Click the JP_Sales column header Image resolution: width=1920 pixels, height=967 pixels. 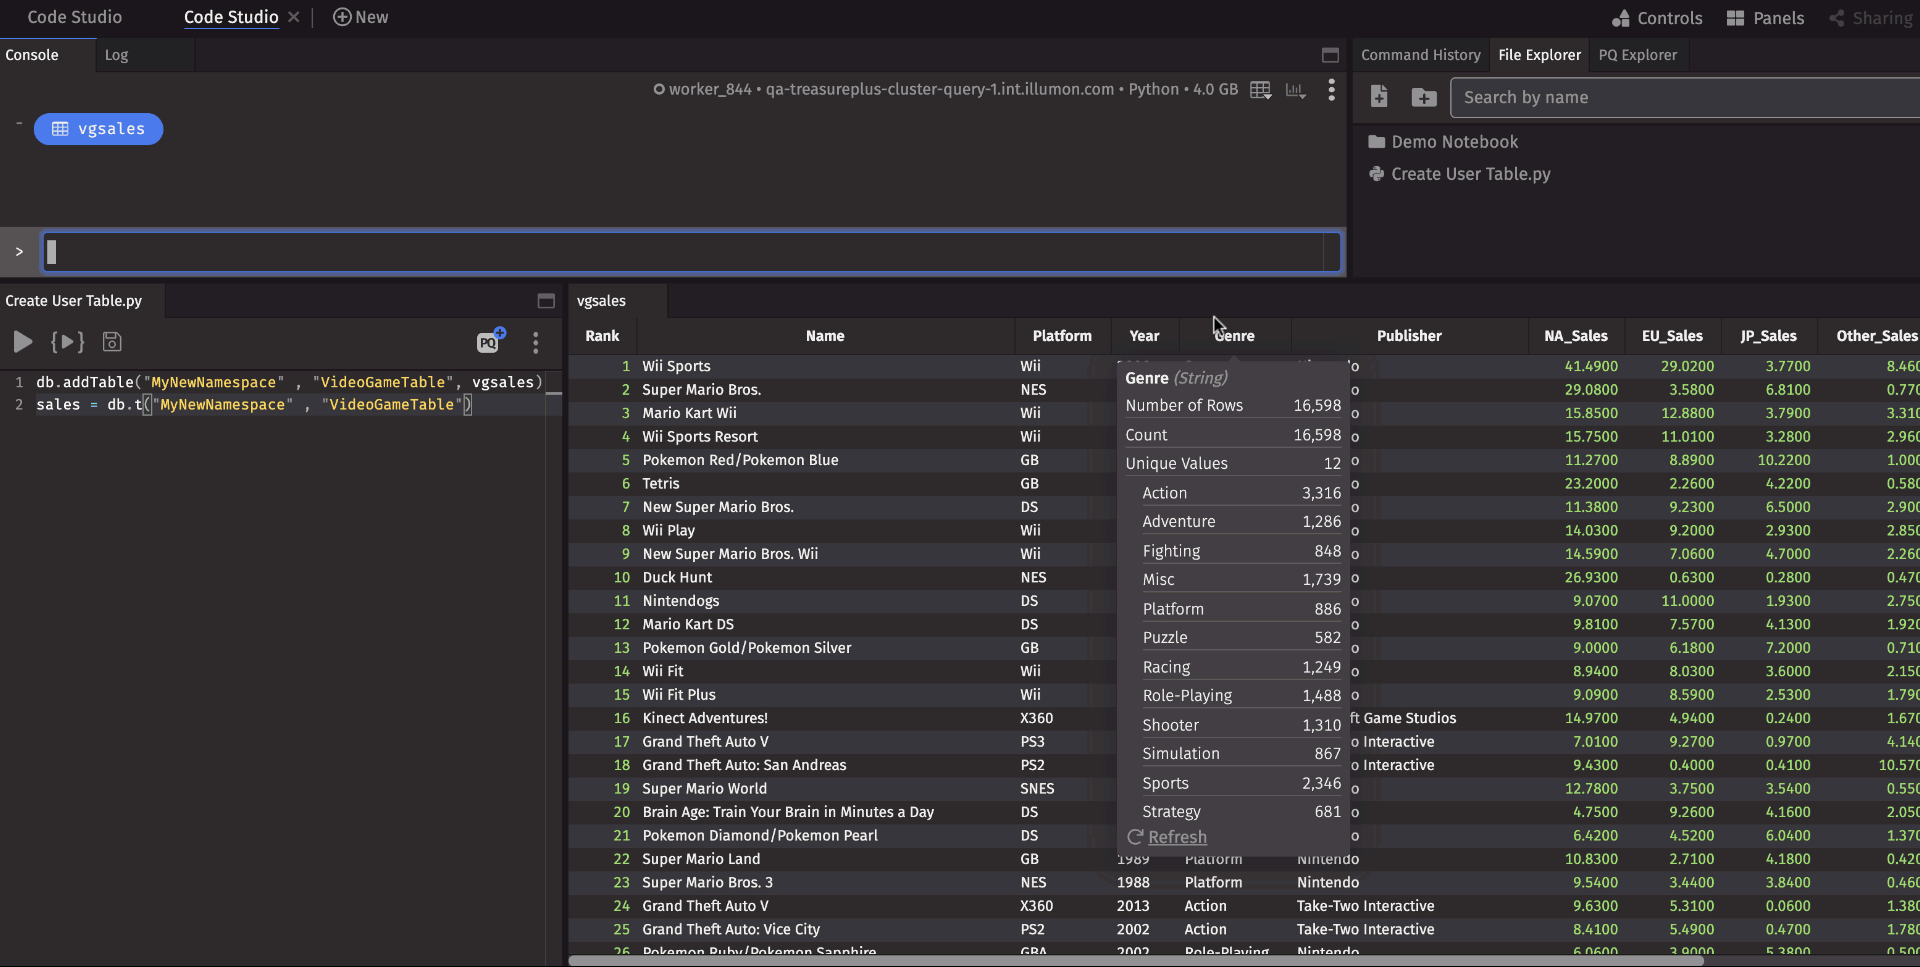(1768, 336)
